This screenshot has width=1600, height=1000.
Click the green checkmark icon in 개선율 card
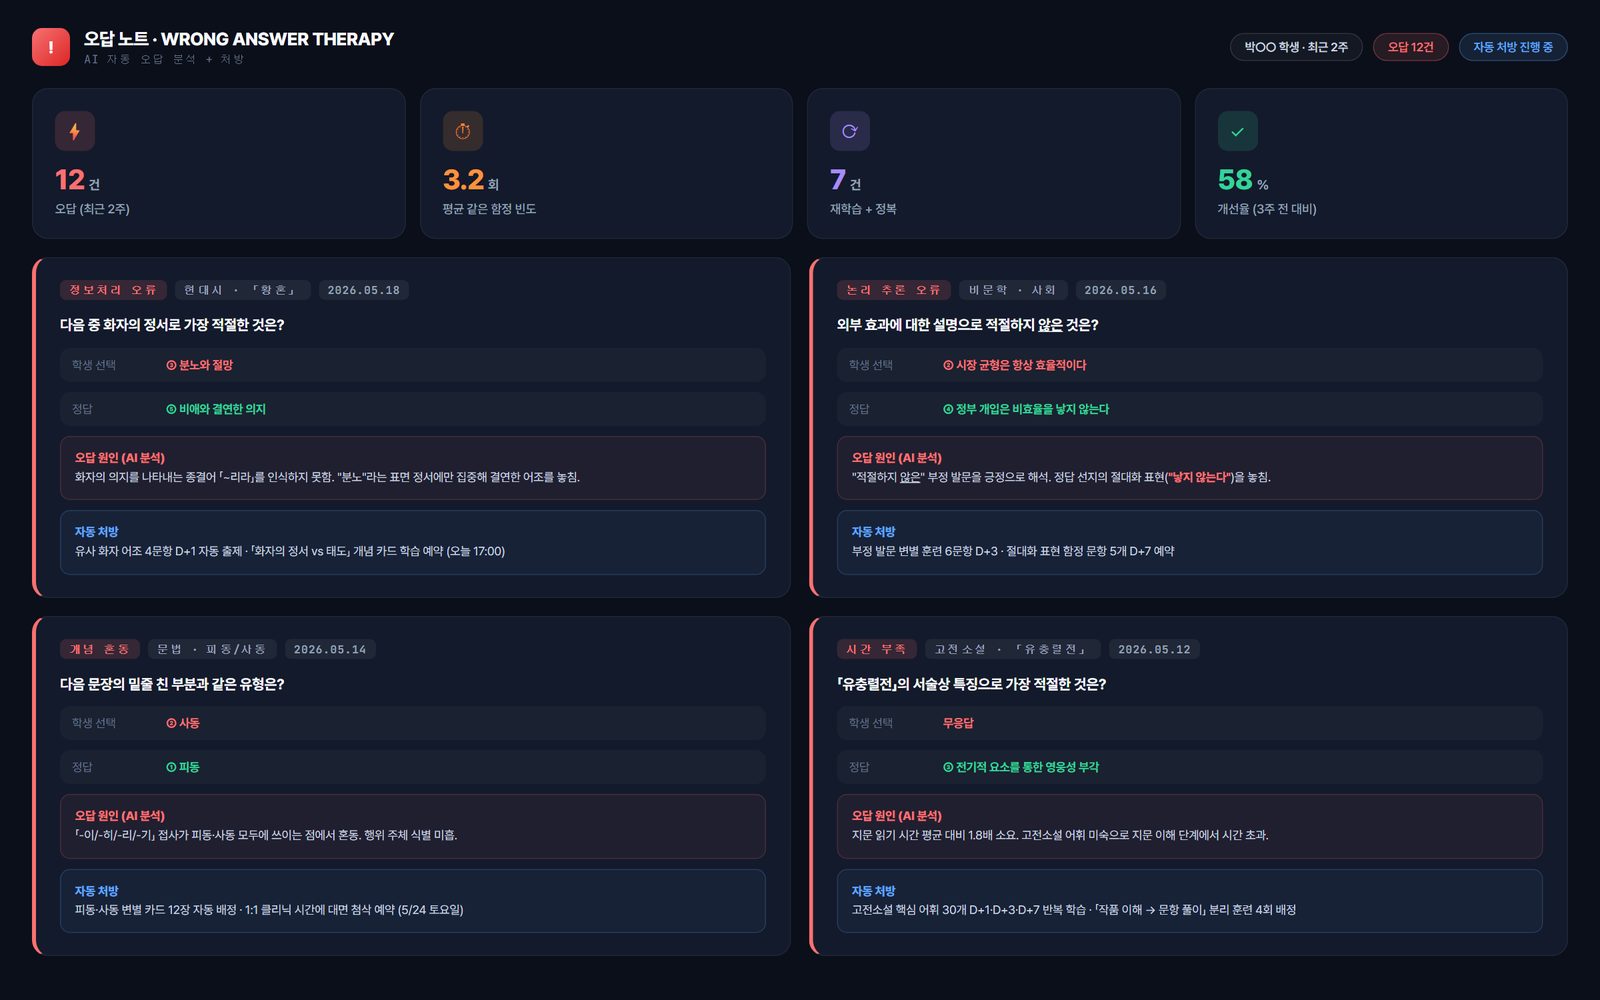click(1238, 131)
